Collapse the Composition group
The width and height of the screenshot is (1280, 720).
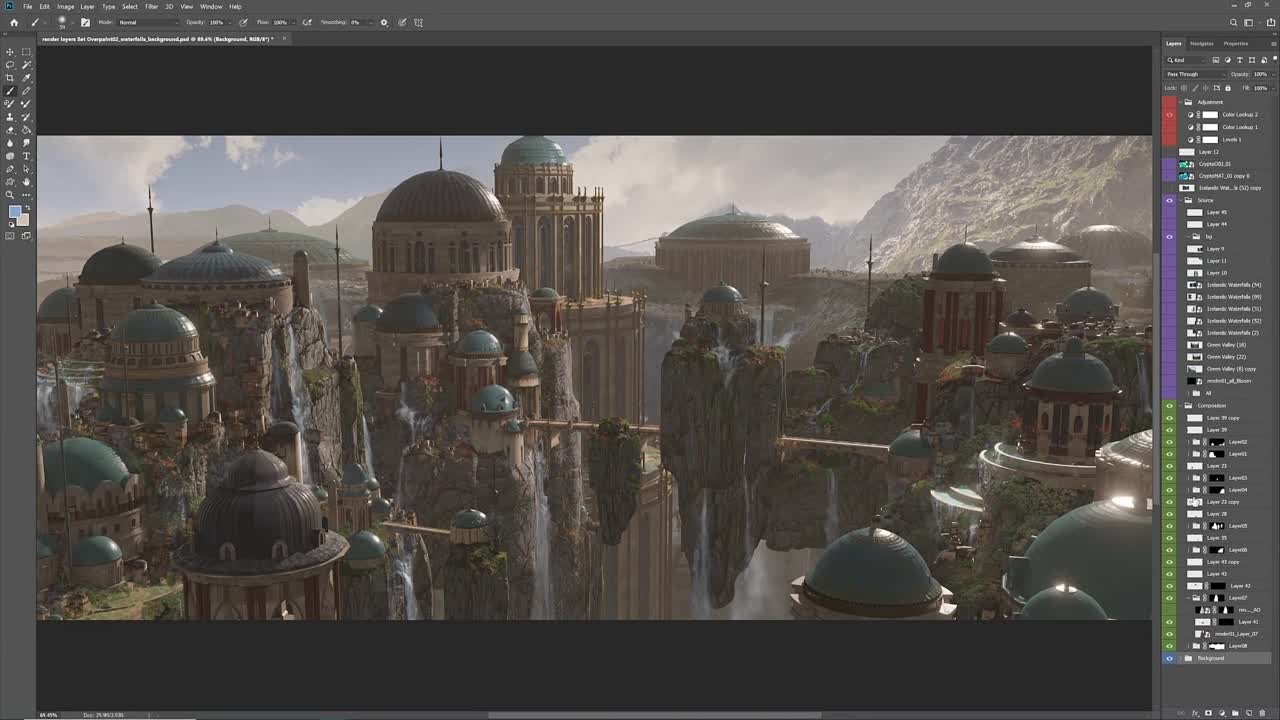click(x=1181, y=406)
